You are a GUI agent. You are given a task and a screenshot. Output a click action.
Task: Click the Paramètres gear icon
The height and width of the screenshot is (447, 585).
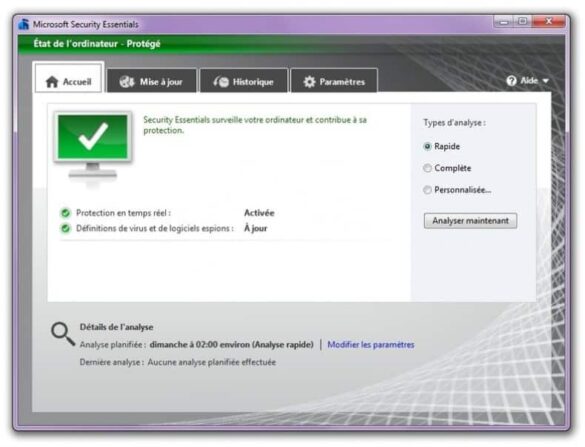309,82
